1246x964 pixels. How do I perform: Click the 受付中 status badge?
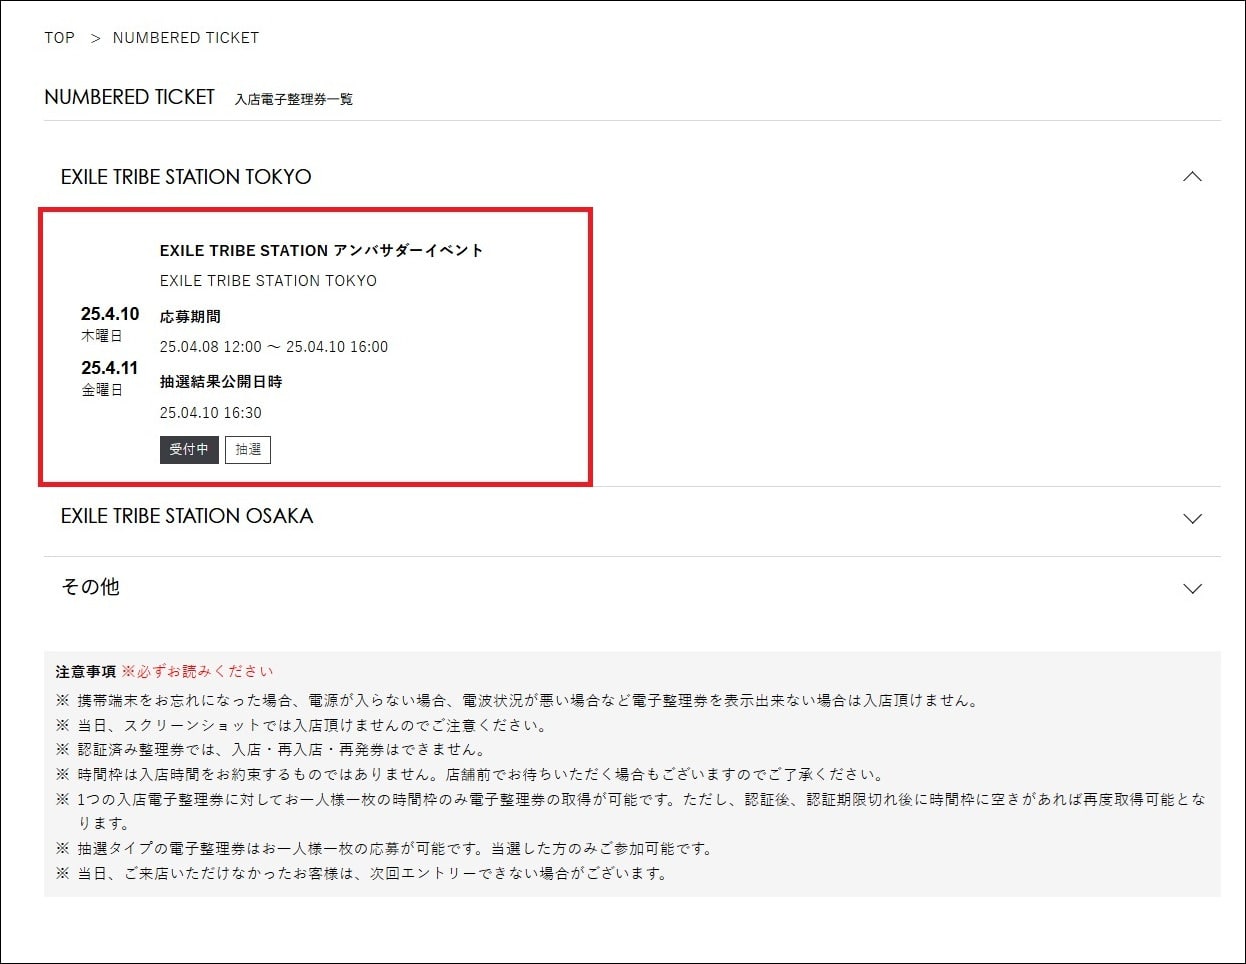pyautogui.click(x=189, y=450)
